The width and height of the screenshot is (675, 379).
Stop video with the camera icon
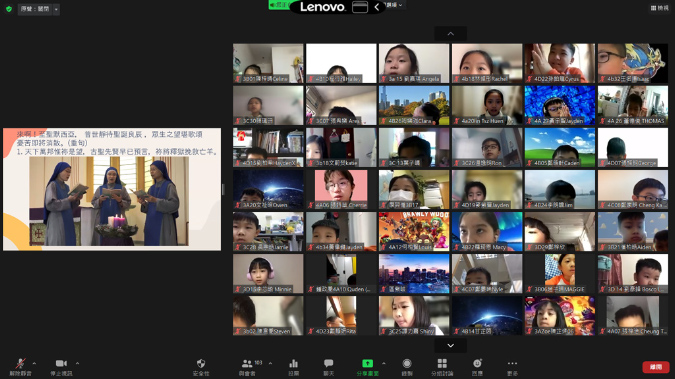coord(61,367)
